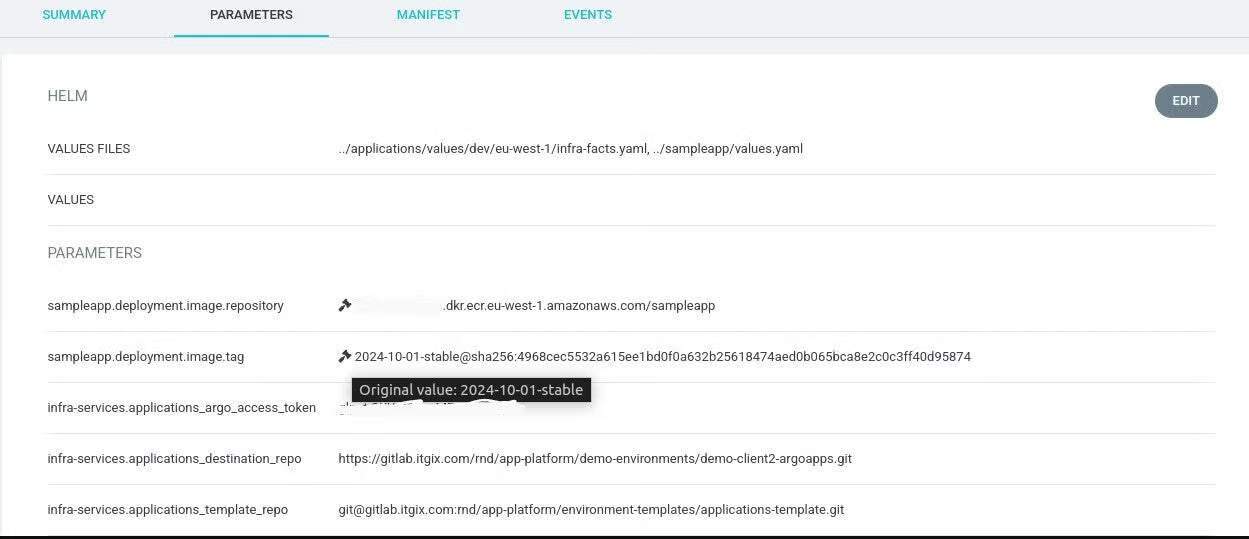Click the empty VALUES row label
This screenshot has height=539, width=1249.
(x=70, y=200)
